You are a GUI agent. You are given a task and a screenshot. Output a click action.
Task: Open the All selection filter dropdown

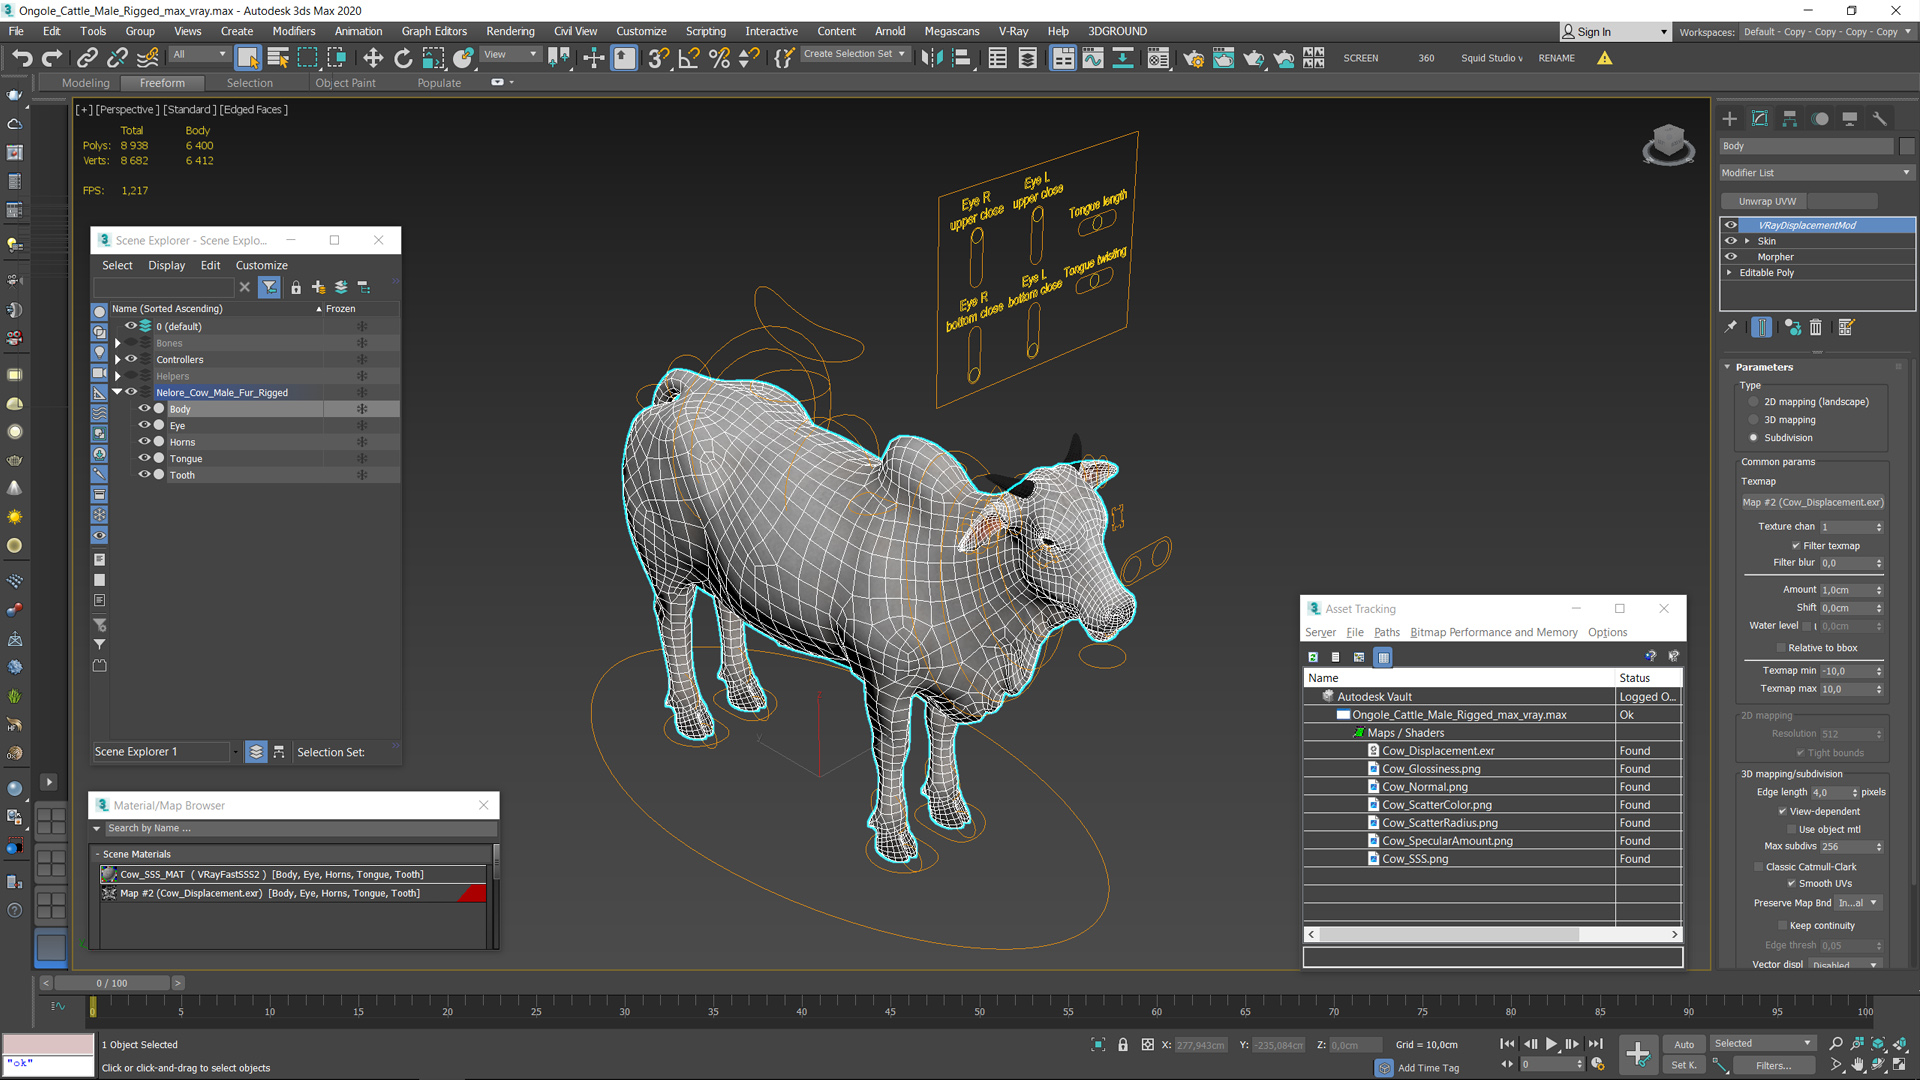198,55
